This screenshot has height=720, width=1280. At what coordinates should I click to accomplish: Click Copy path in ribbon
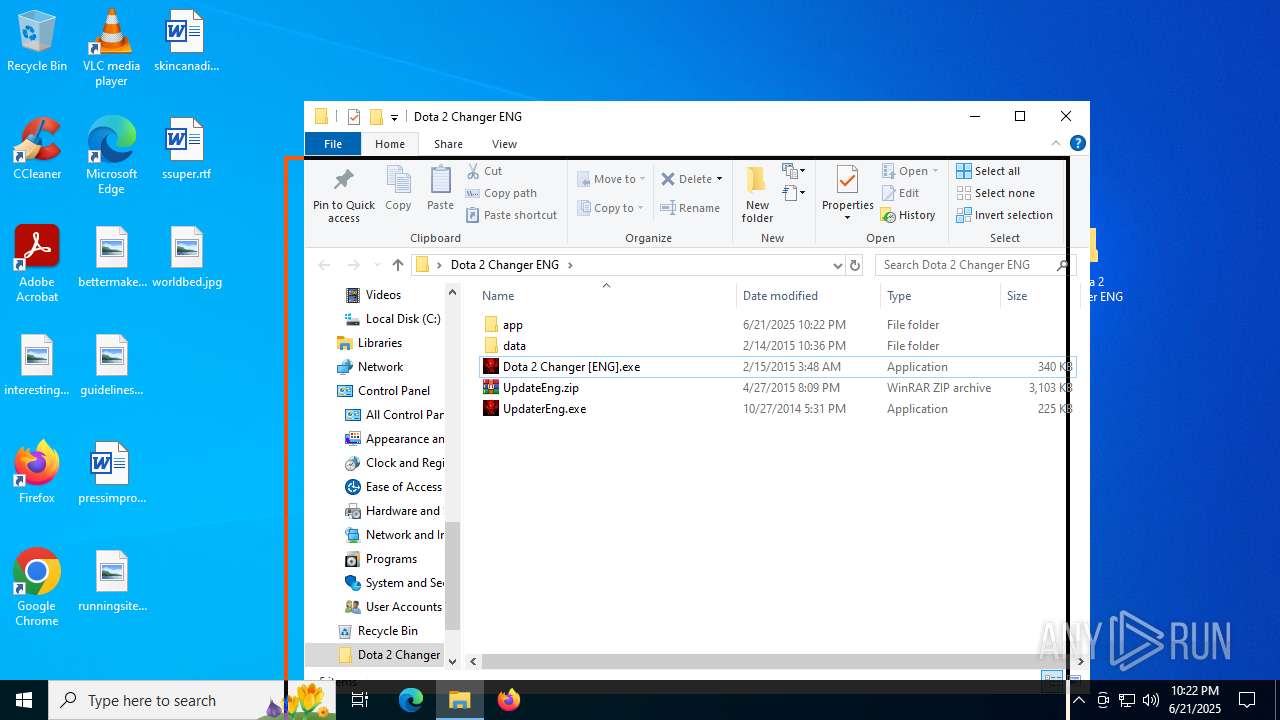point(501,193)
